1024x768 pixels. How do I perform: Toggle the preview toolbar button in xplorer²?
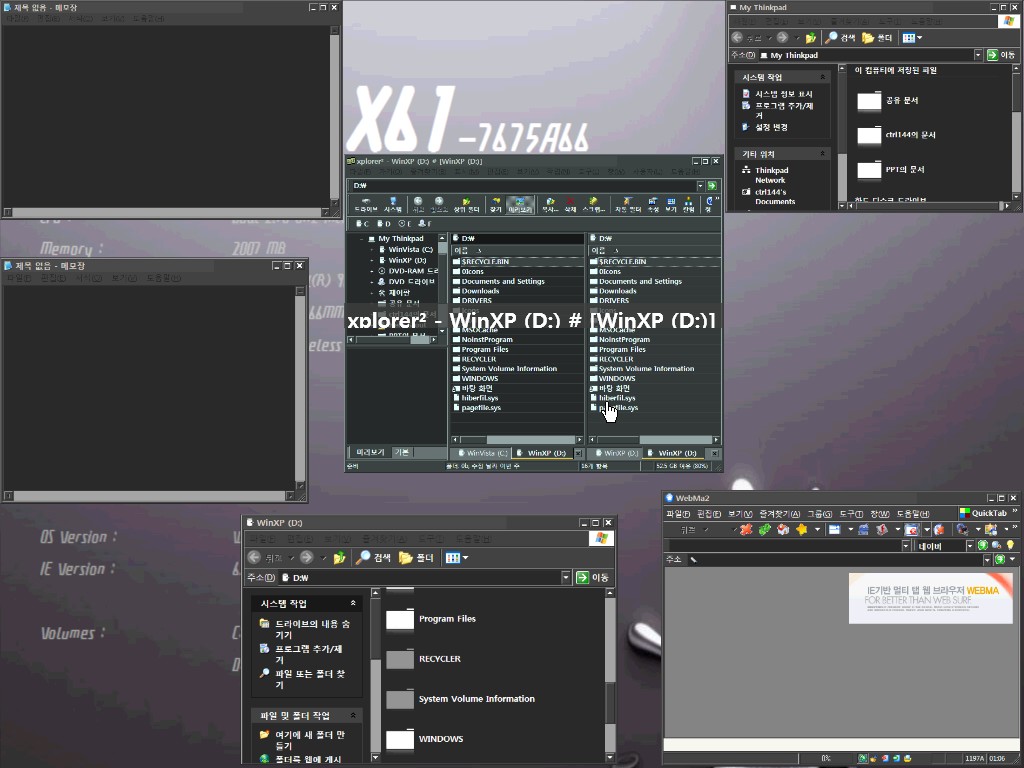tap(520, 204)
